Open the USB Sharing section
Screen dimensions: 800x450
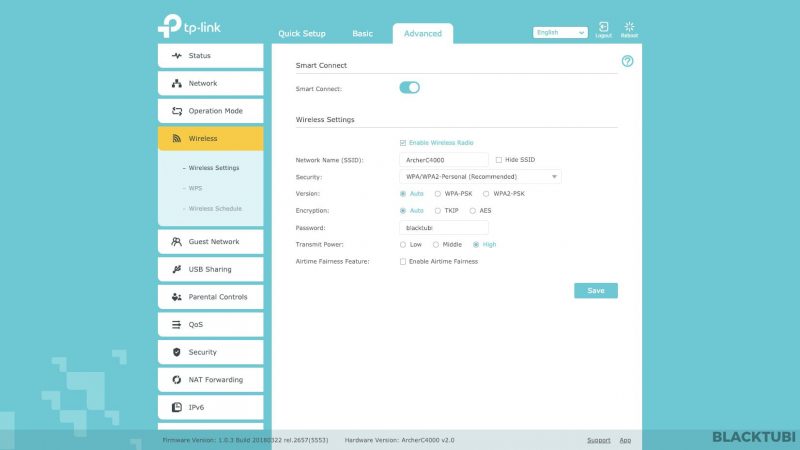(x=210, y=269)
